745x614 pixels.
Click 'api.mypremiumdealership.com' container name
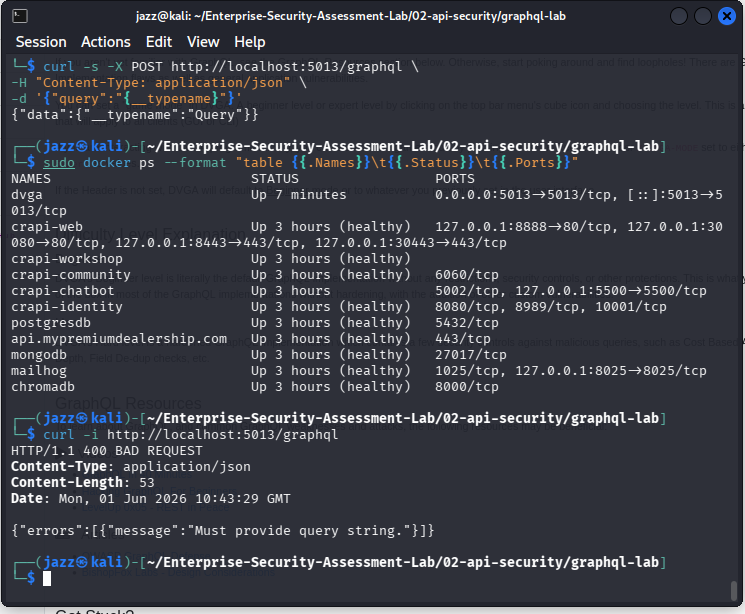(119, 339)
